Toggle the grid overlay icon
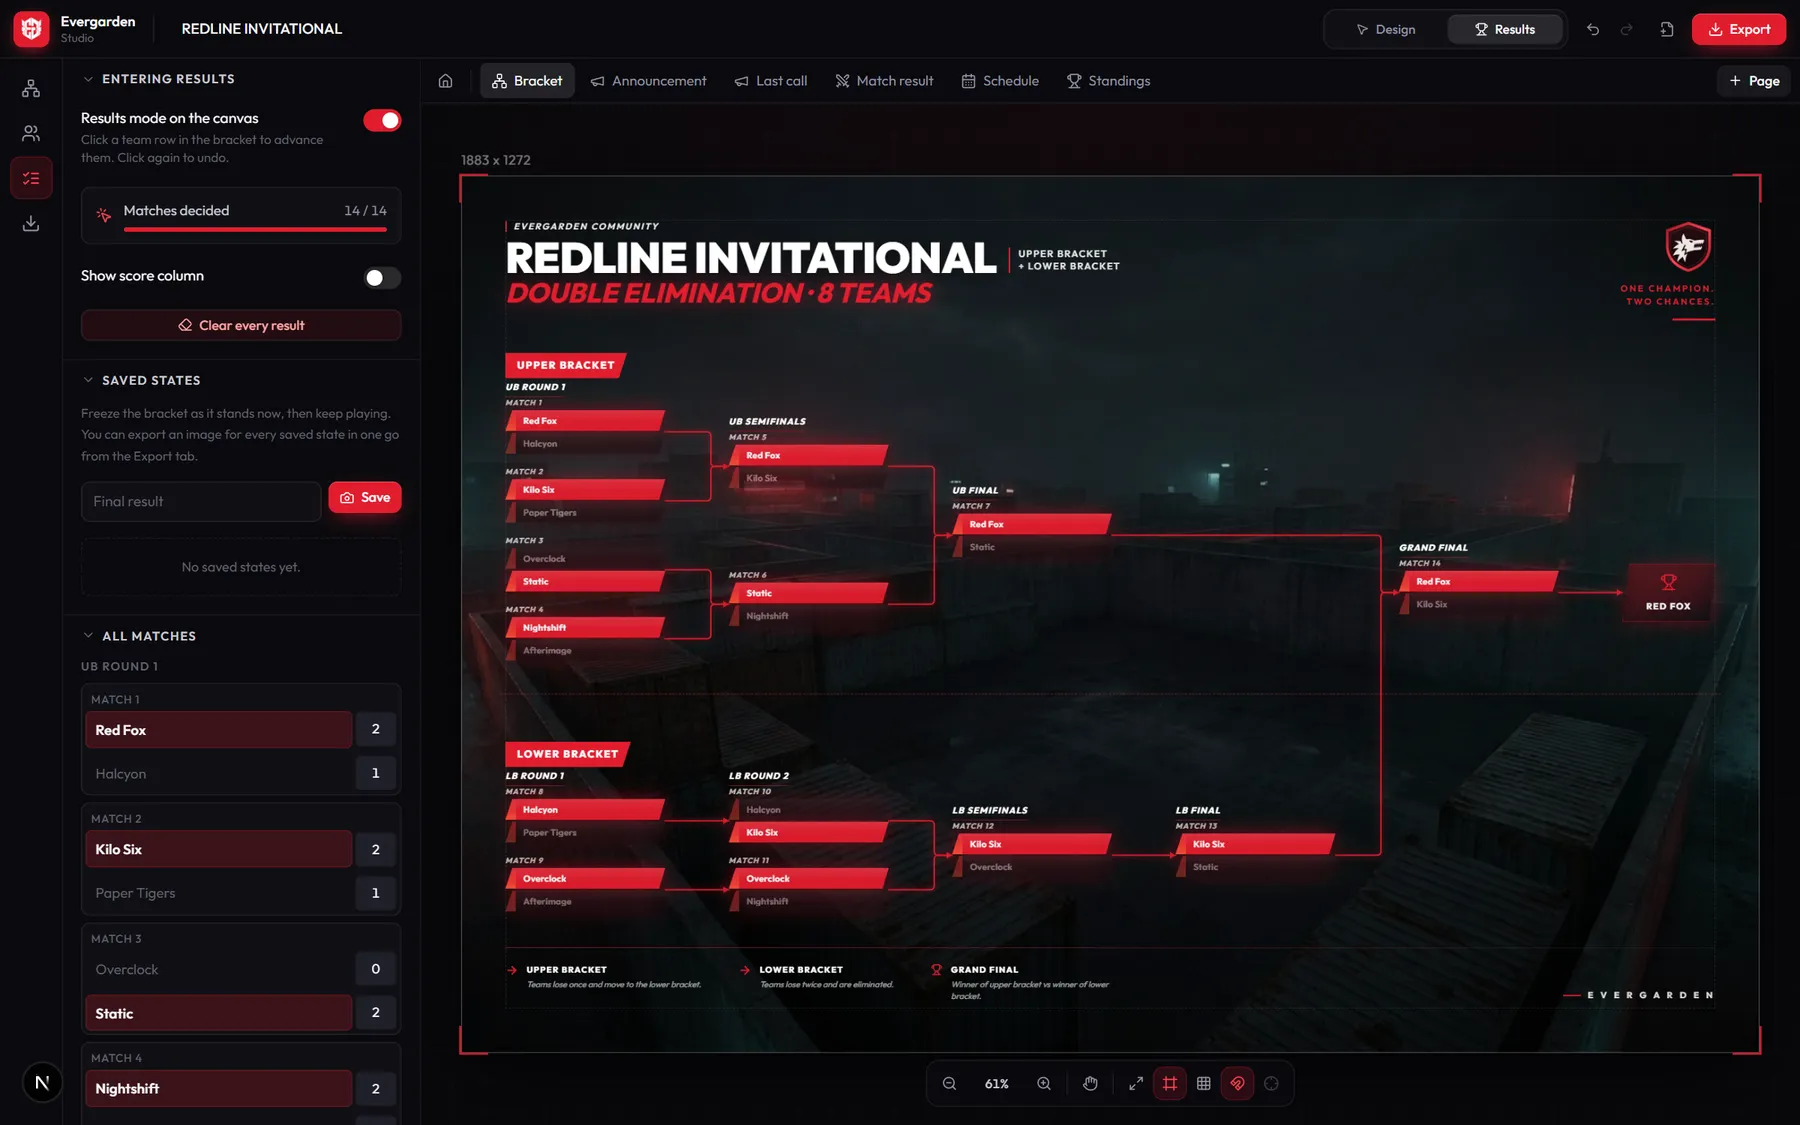The image size is (1800, 1125). (1204, 1083)
